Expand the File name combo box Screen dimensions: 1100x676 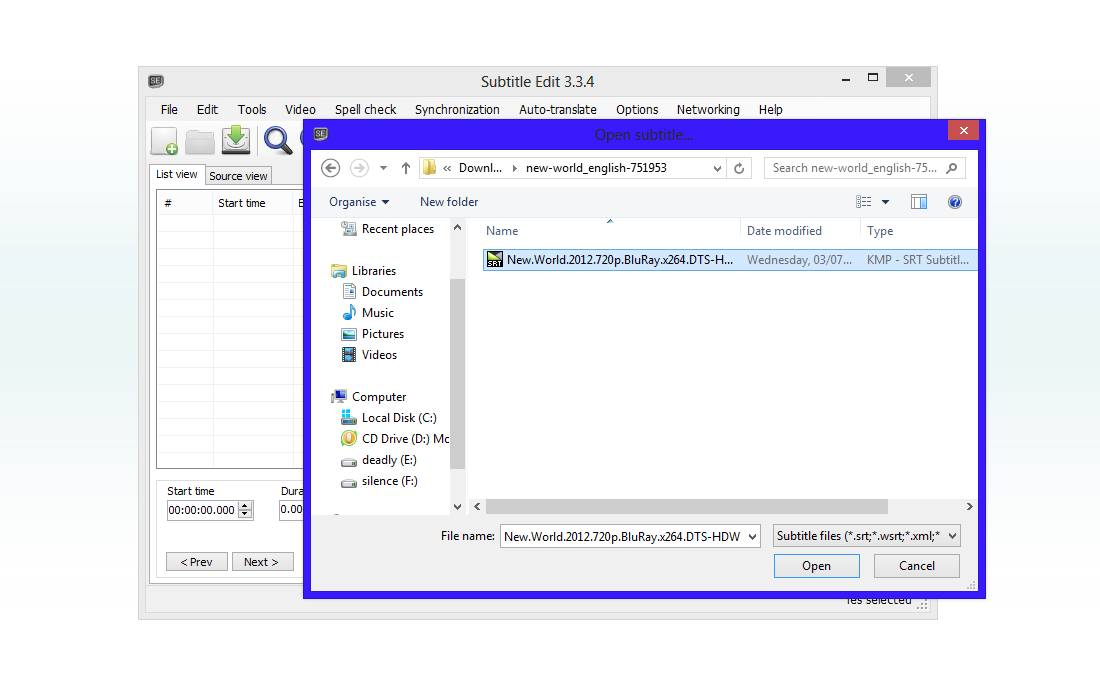click(x=752, y=537)
